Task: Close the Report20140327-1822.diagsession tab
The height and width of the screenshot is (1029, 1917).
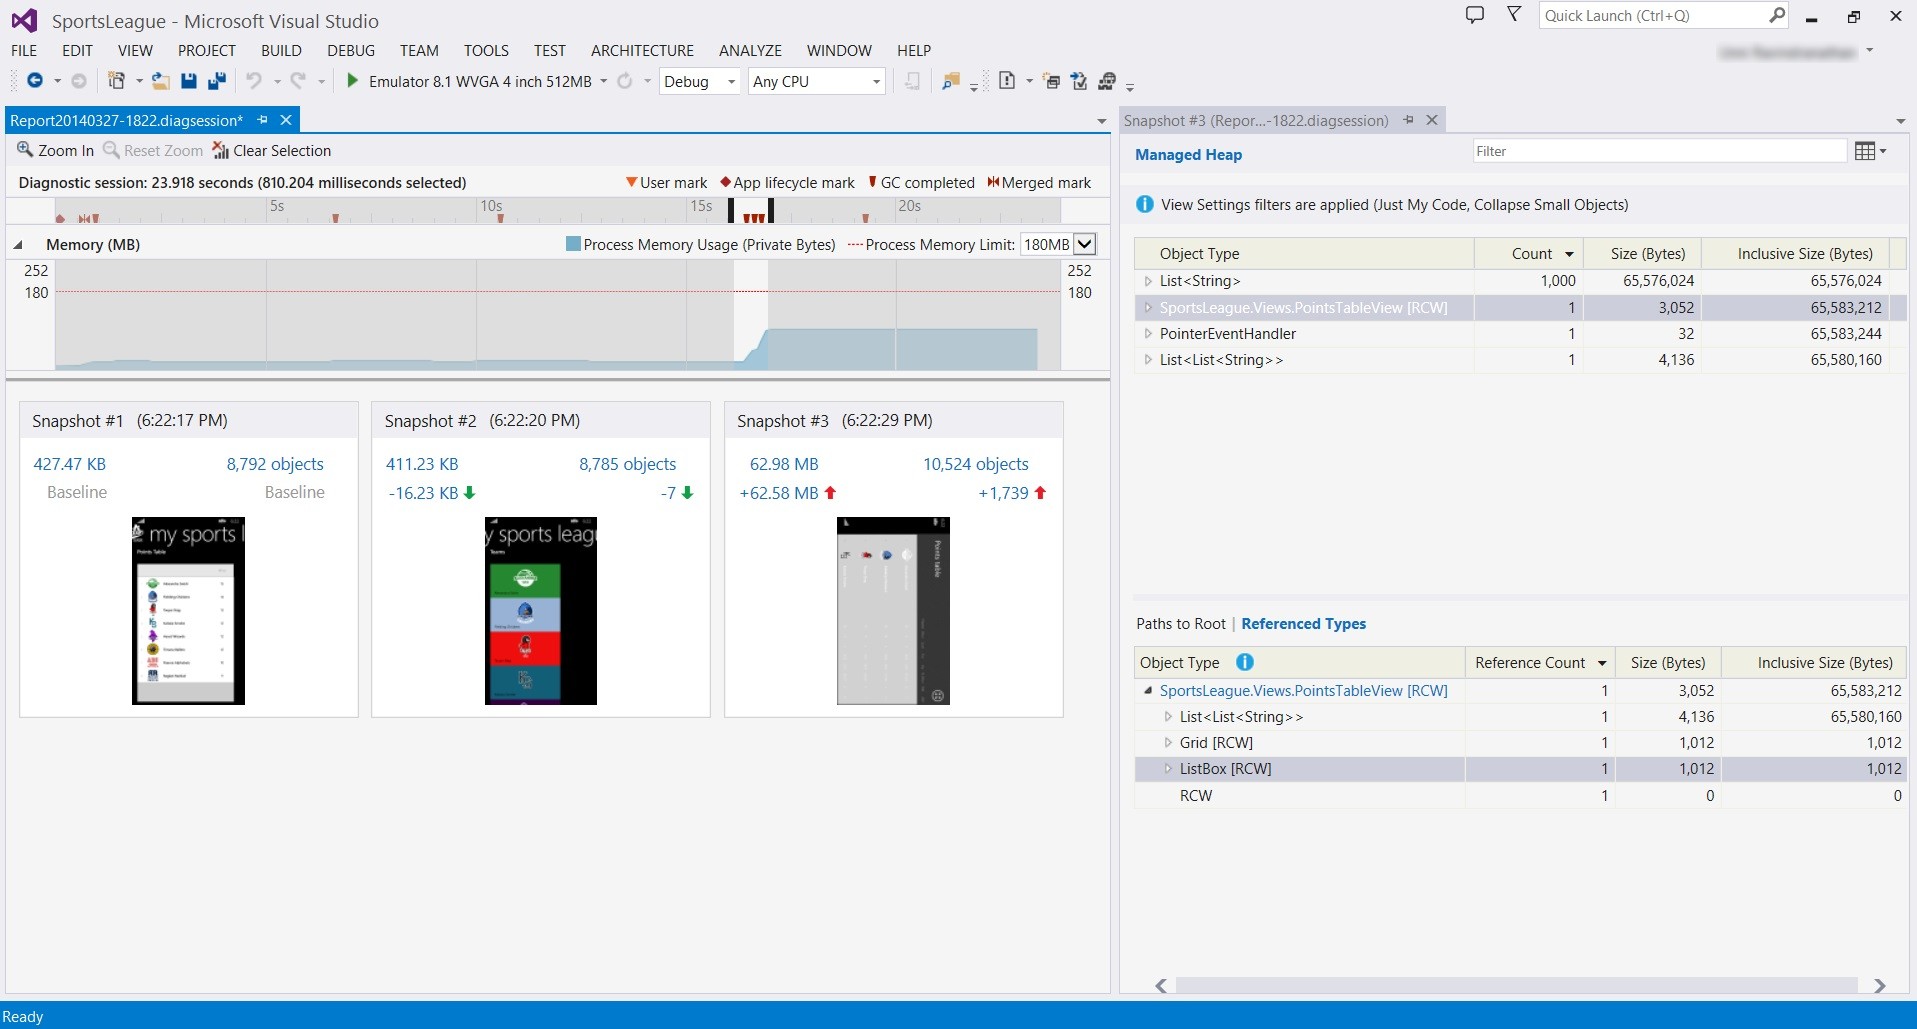Action: (x=286, y=120)
